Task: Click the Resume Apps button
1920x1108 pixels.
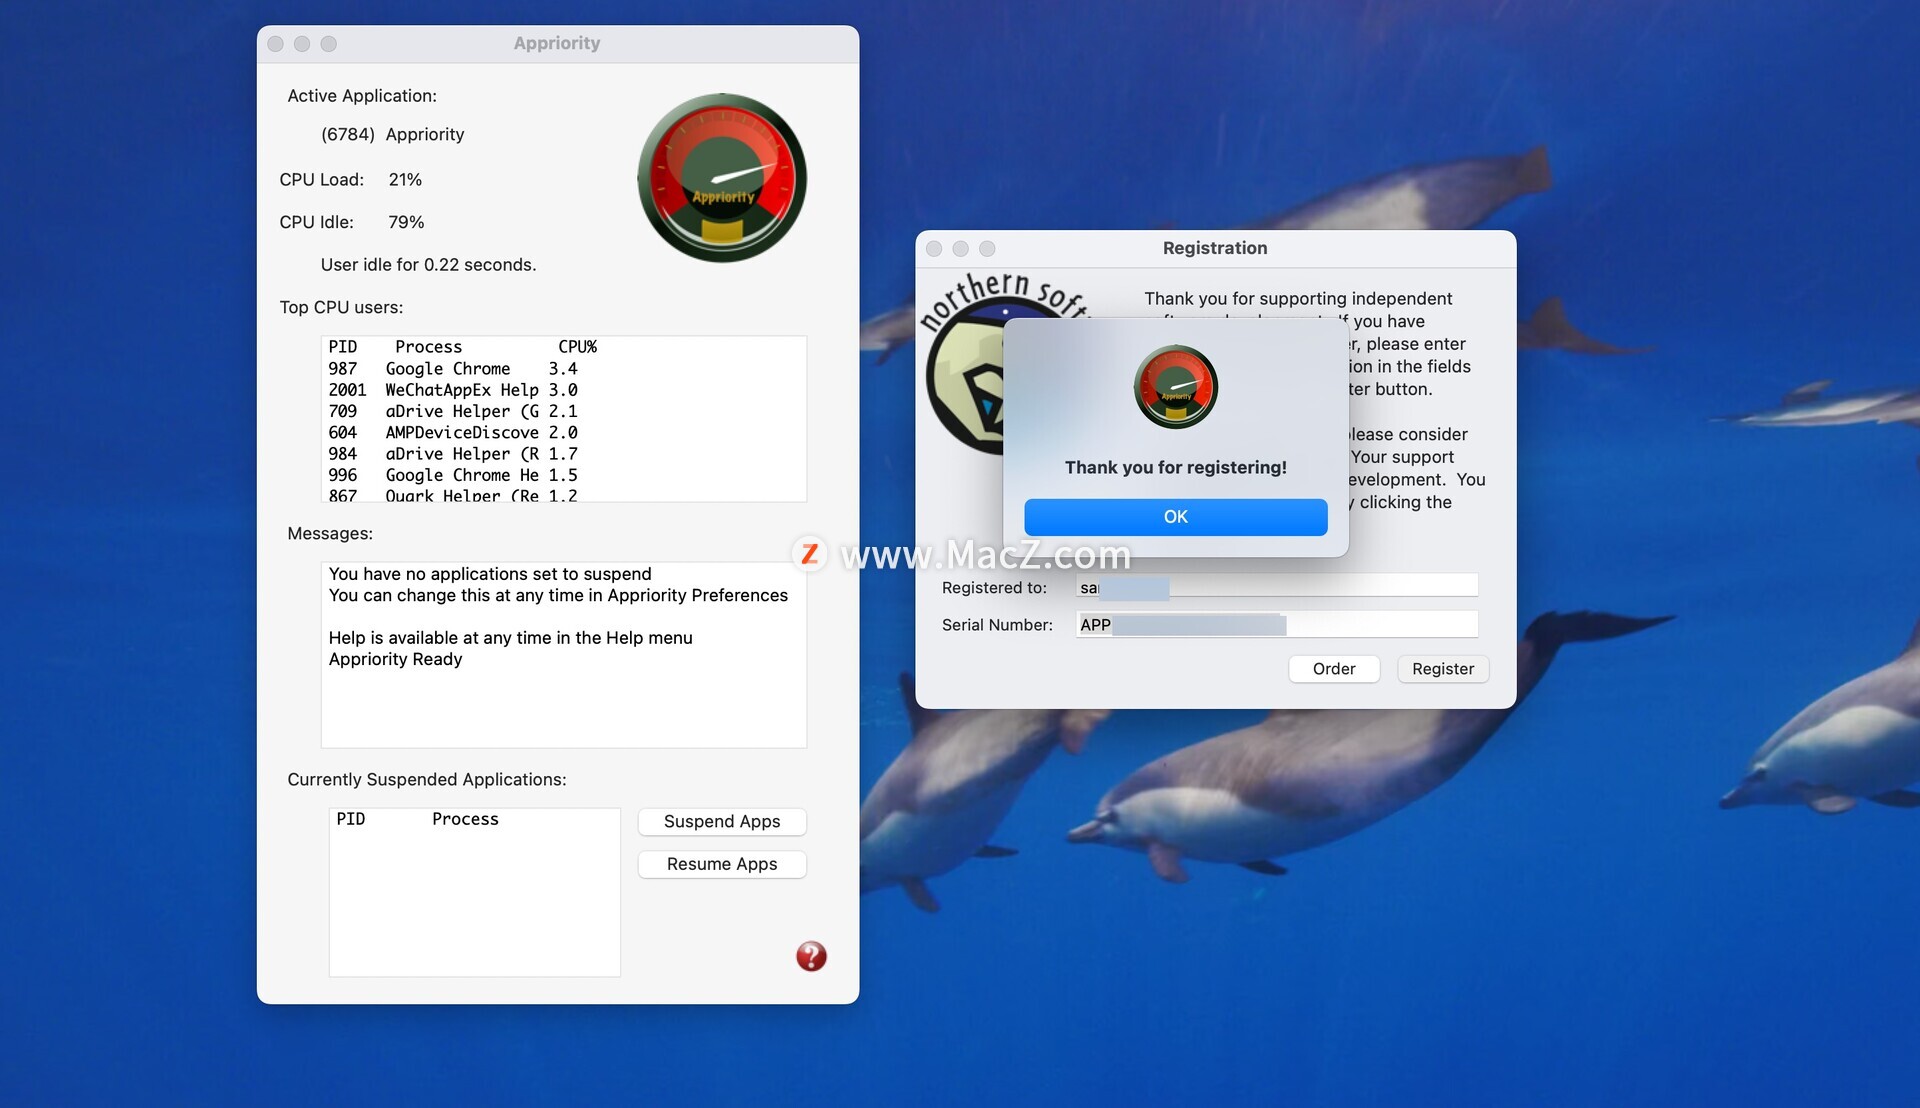Action: click(x=722, y=864)
